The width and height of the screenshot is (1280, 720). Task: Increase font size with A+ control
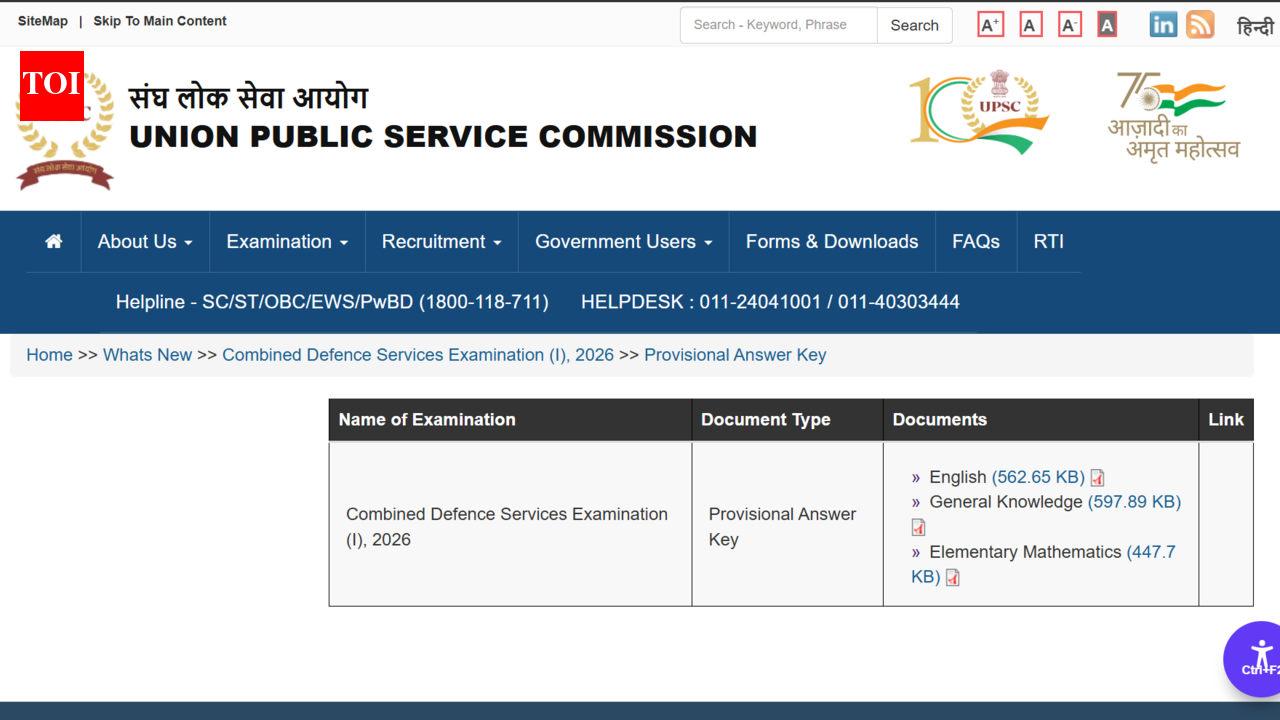pos(990,24)
